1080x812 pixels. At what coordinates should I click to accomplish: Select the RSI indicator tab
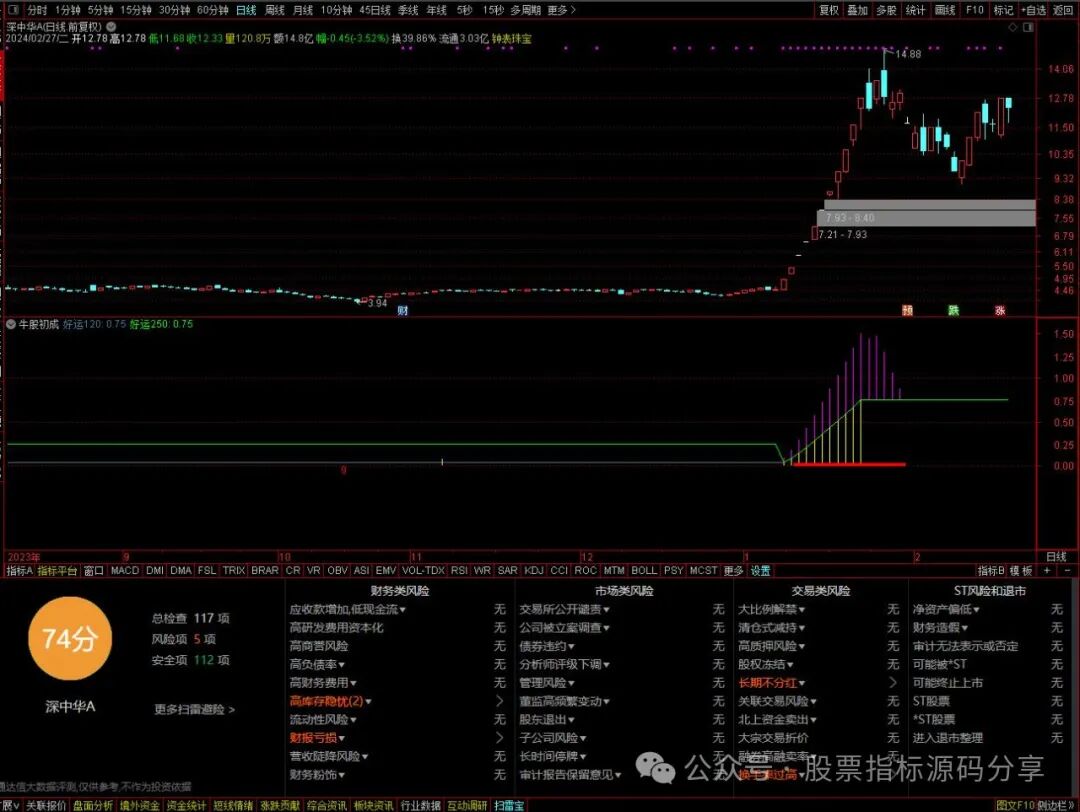(x=459, y=570)
